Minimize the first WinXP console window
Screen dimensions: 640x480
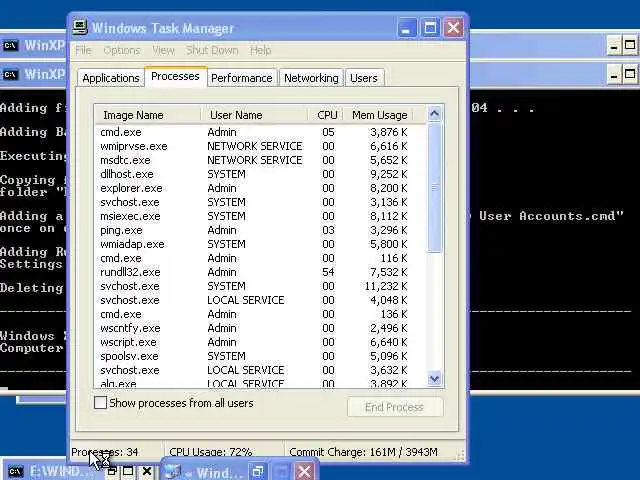(x=614, y=45)
